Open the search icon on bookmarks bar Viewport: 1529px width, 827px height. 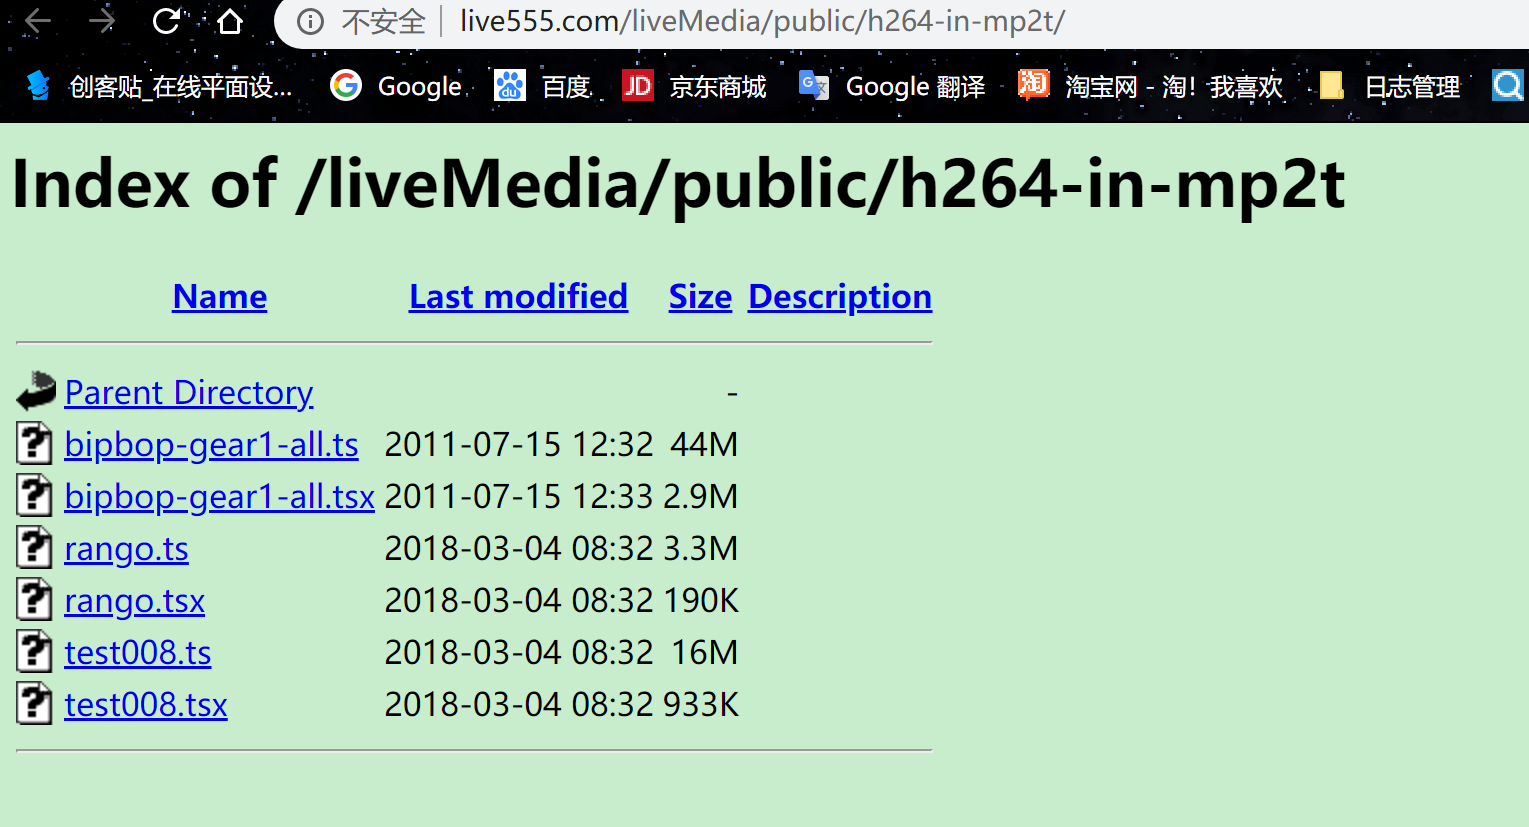(x=1507, y=86)
